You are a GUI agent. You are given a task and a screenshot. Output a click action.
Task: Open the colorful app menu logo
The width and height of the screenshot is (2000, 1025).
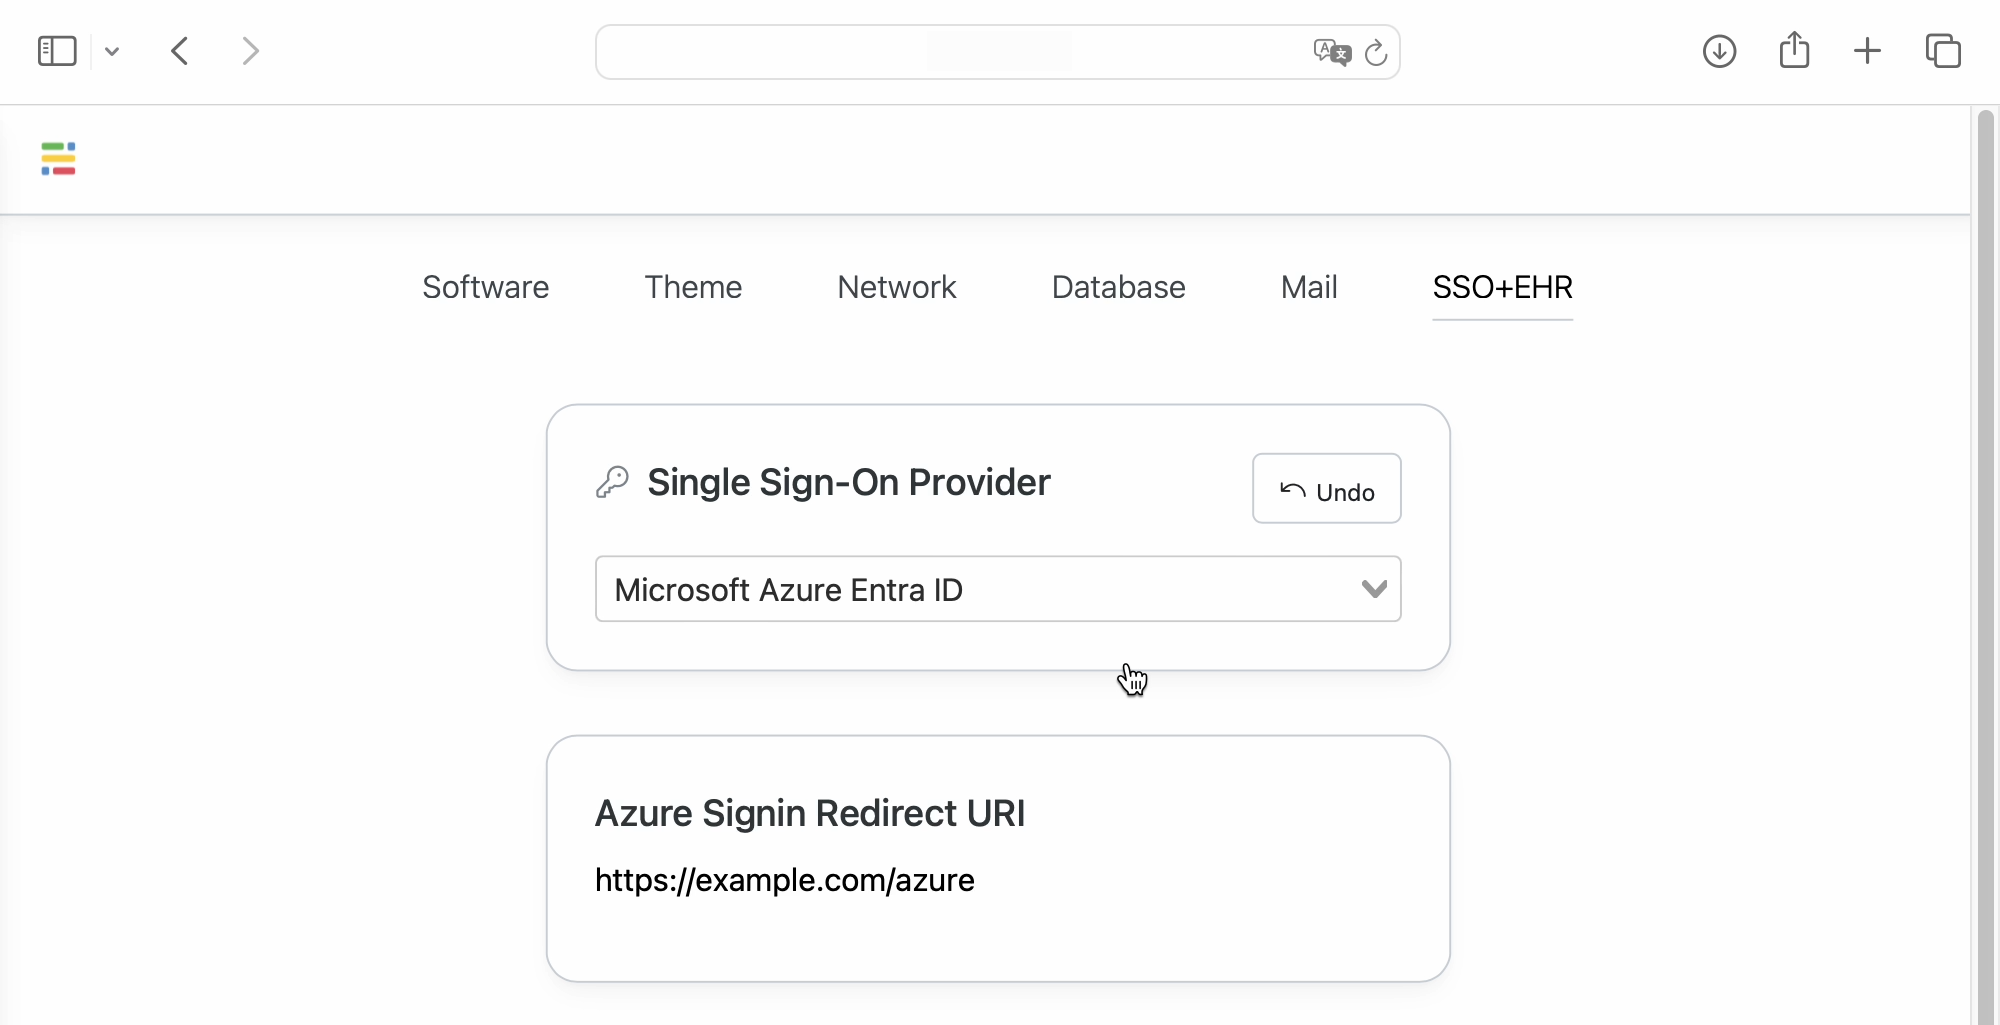pyautogui.click(x=58, y=159)
